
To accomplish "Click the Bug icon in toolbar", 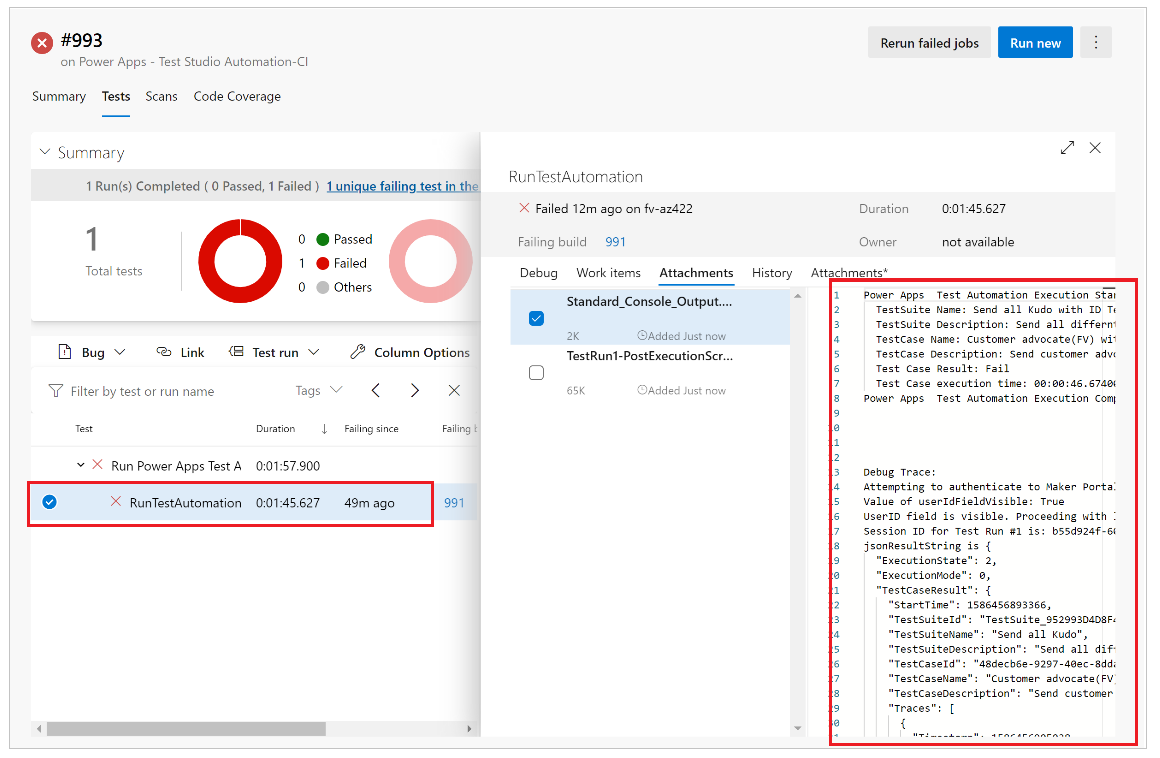I will 66,352.
